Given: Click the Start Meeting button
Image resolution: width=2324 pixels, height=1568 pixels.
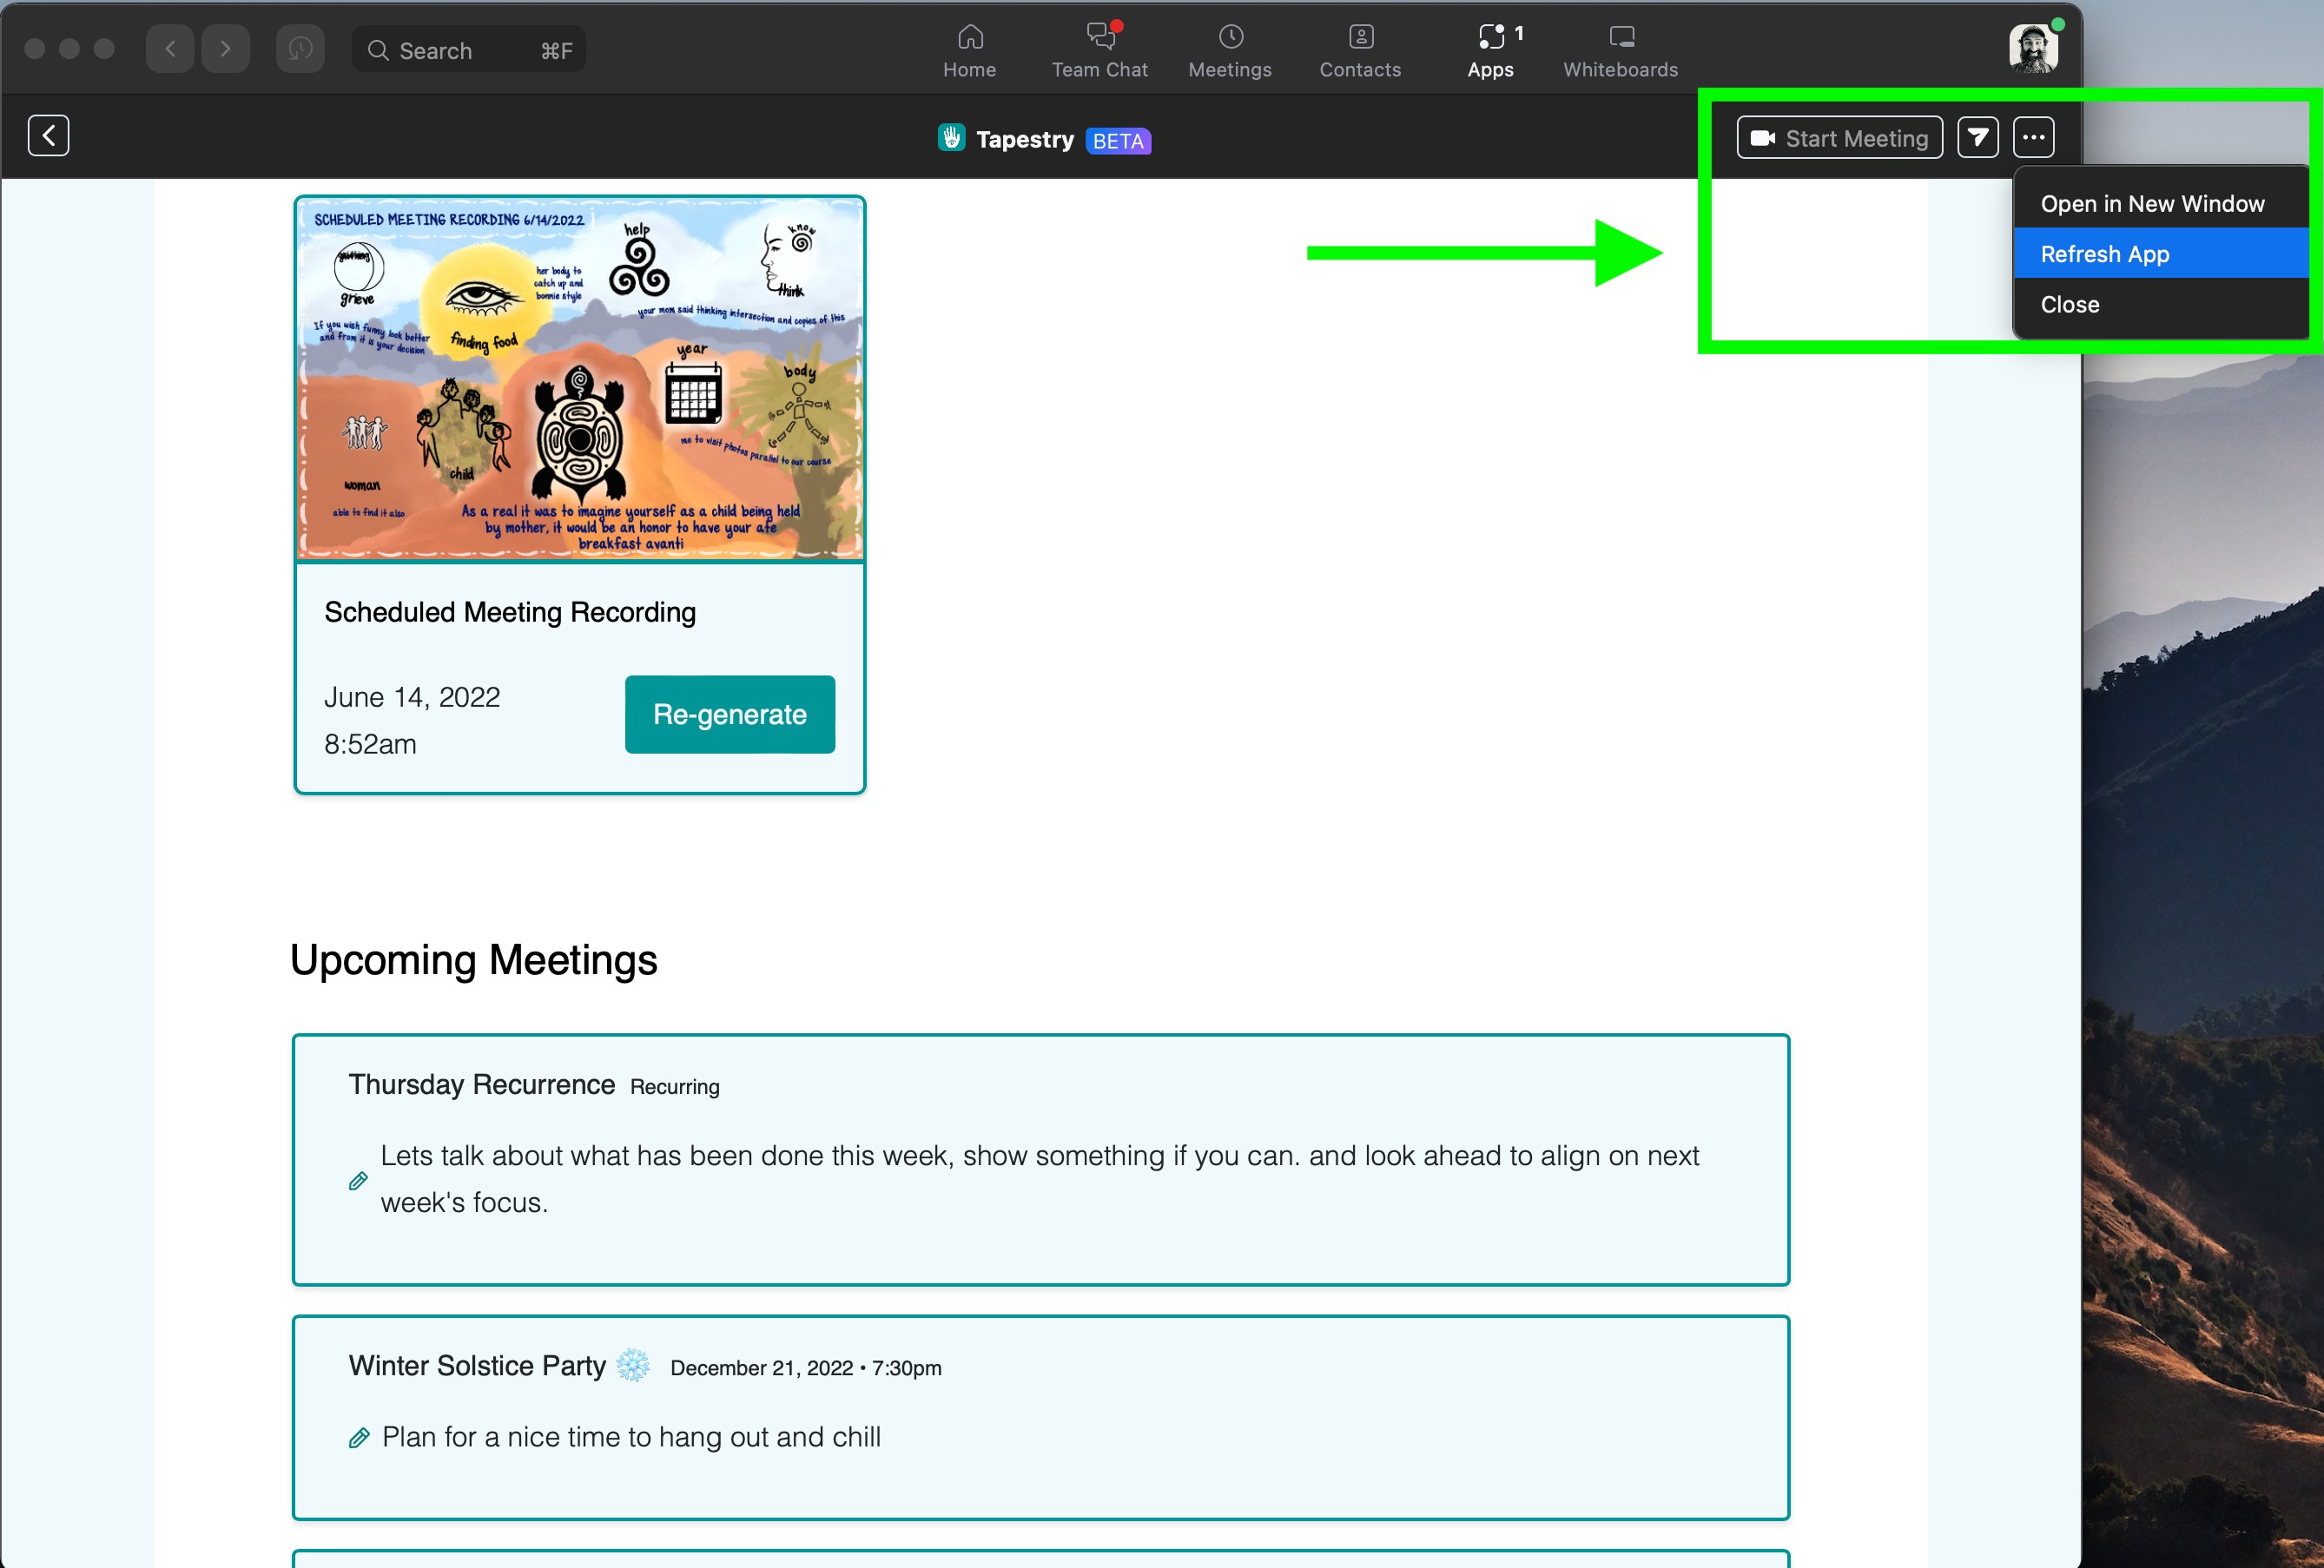Looking at the screenshot, I should point(1839,138).
